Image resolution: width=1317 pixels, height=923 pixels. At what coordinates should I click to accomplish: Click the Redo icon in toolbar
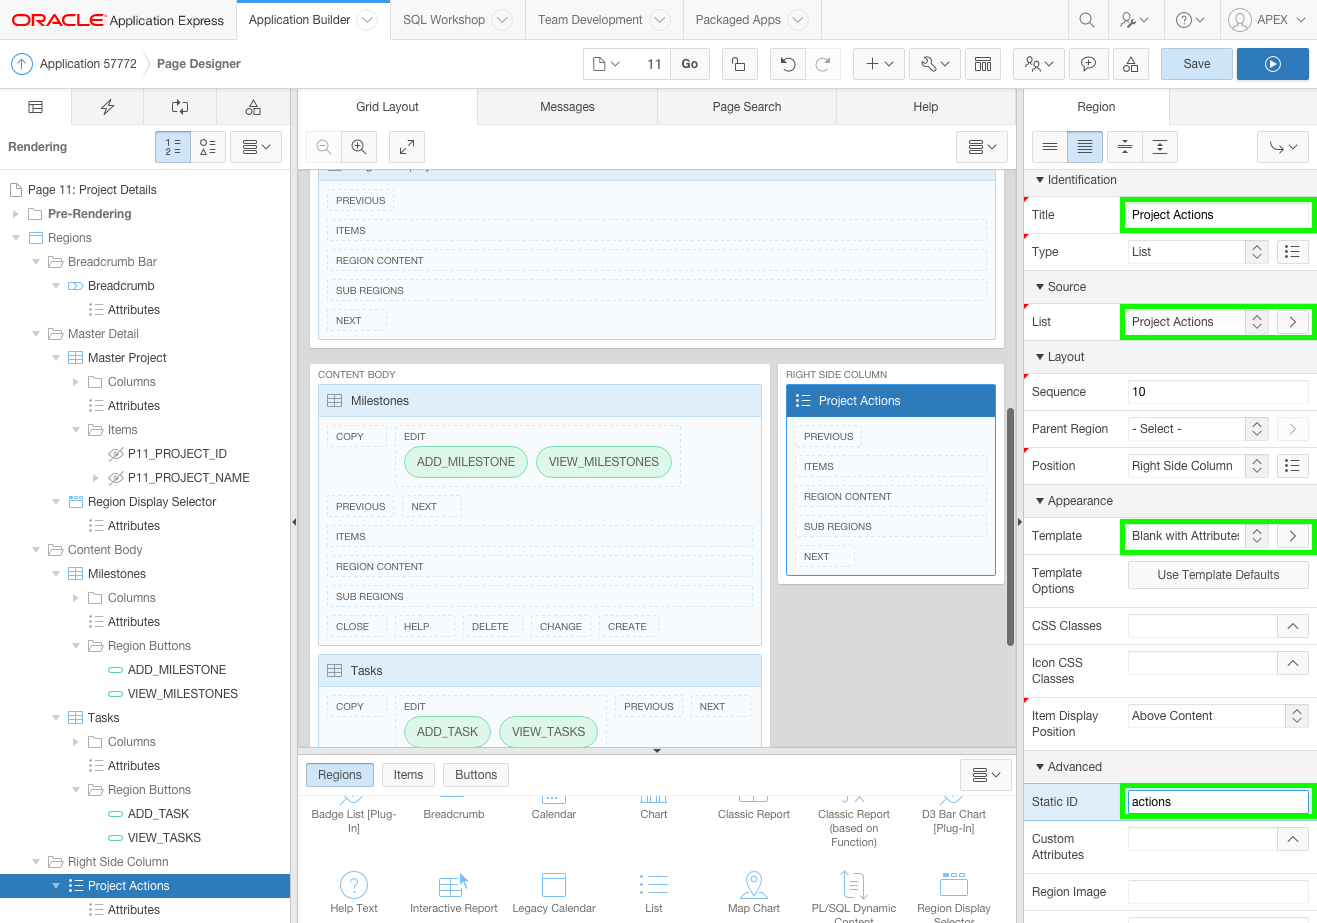(x=822, y=64)
